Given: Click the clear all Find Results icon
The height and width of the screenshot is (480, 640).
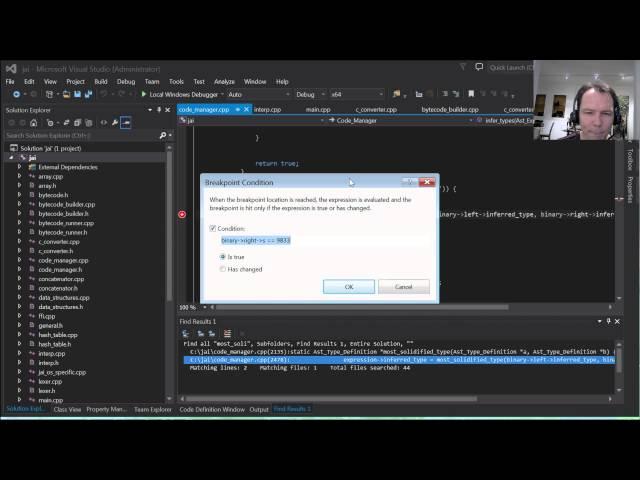Looking at the screenshot, I should click(x=227, y=333).
